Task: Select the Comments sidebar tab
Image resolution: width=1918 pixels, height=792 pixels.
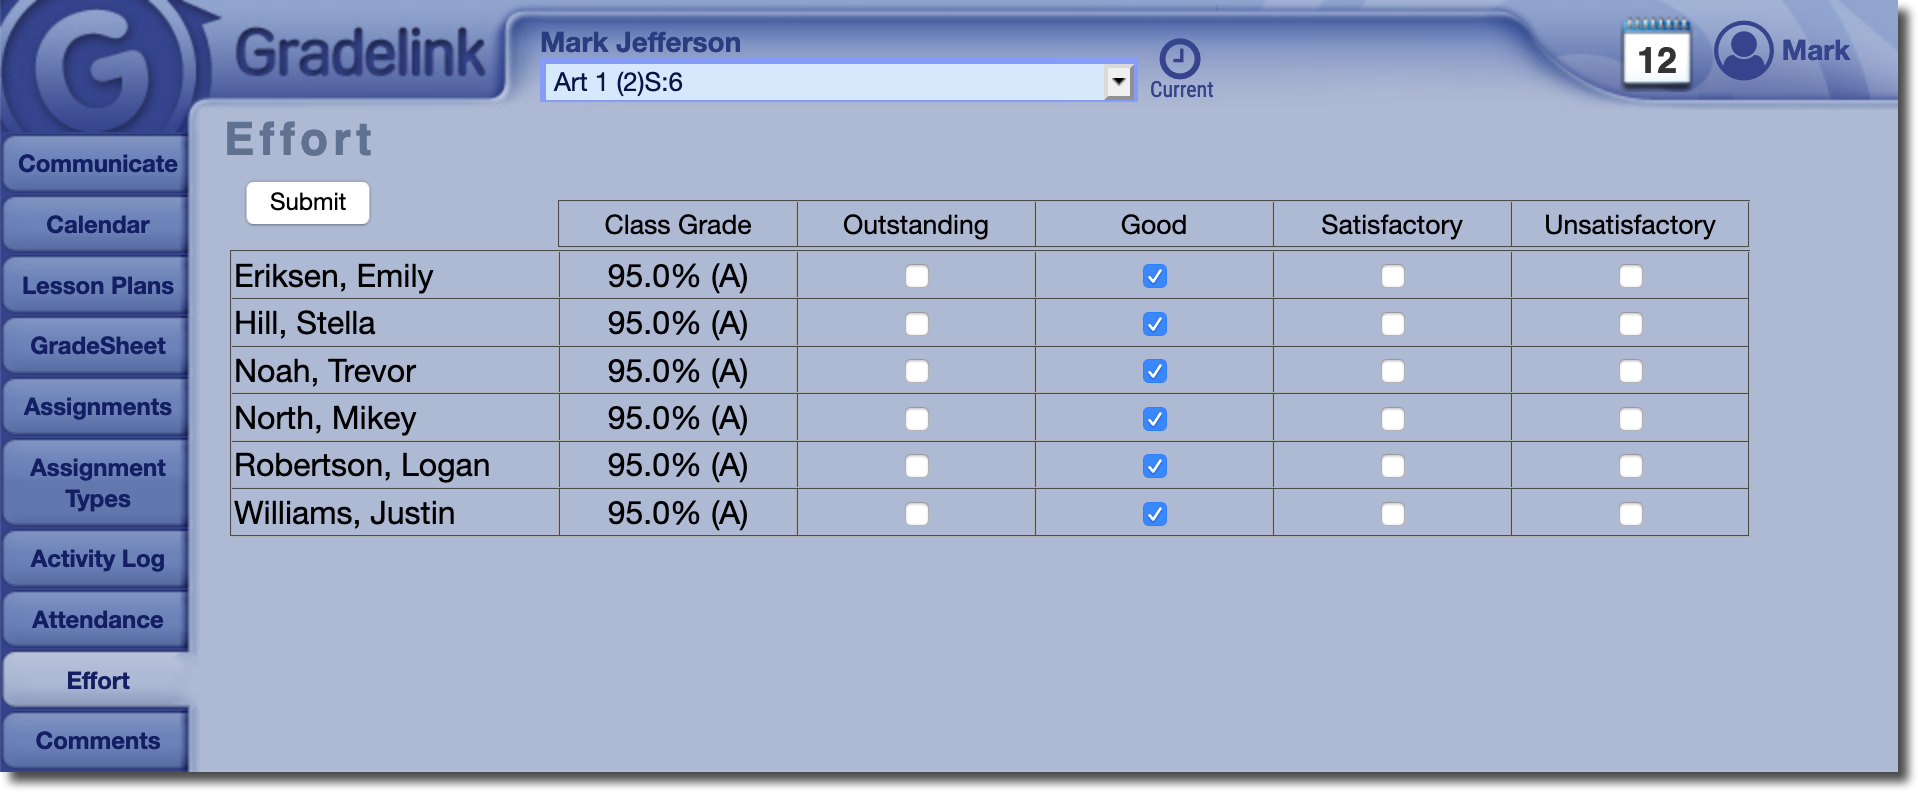Action: coord(97,741)
